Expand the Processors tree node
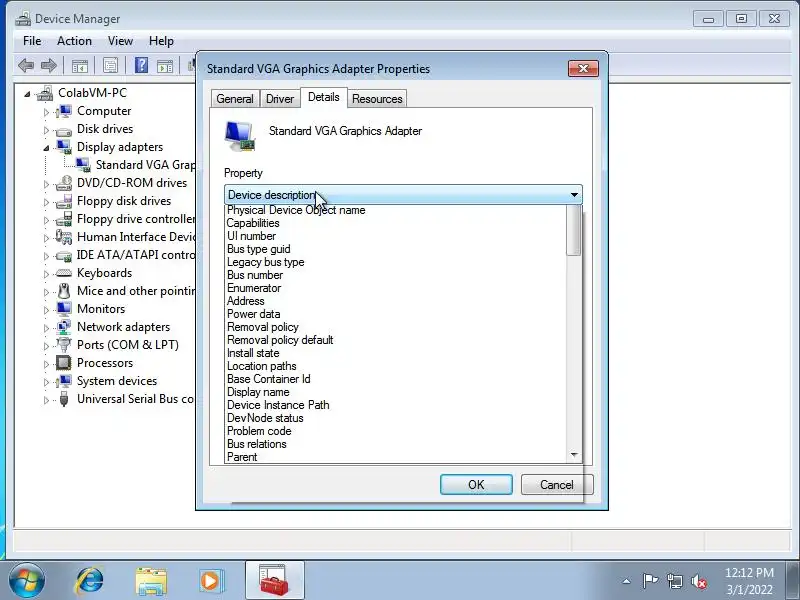The image size is (800, 600). [46, 364]
